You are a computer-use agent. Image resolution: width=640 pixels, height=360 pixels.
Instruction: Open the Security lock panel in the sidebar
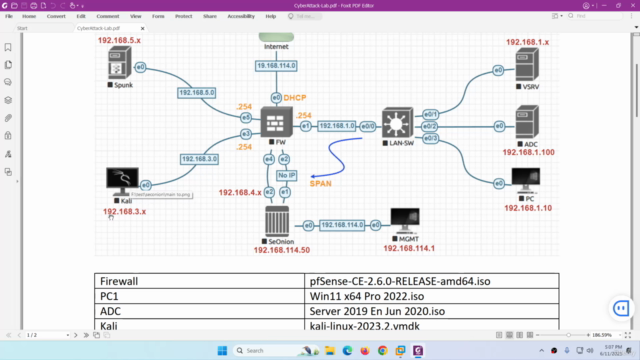click(8, 136)
